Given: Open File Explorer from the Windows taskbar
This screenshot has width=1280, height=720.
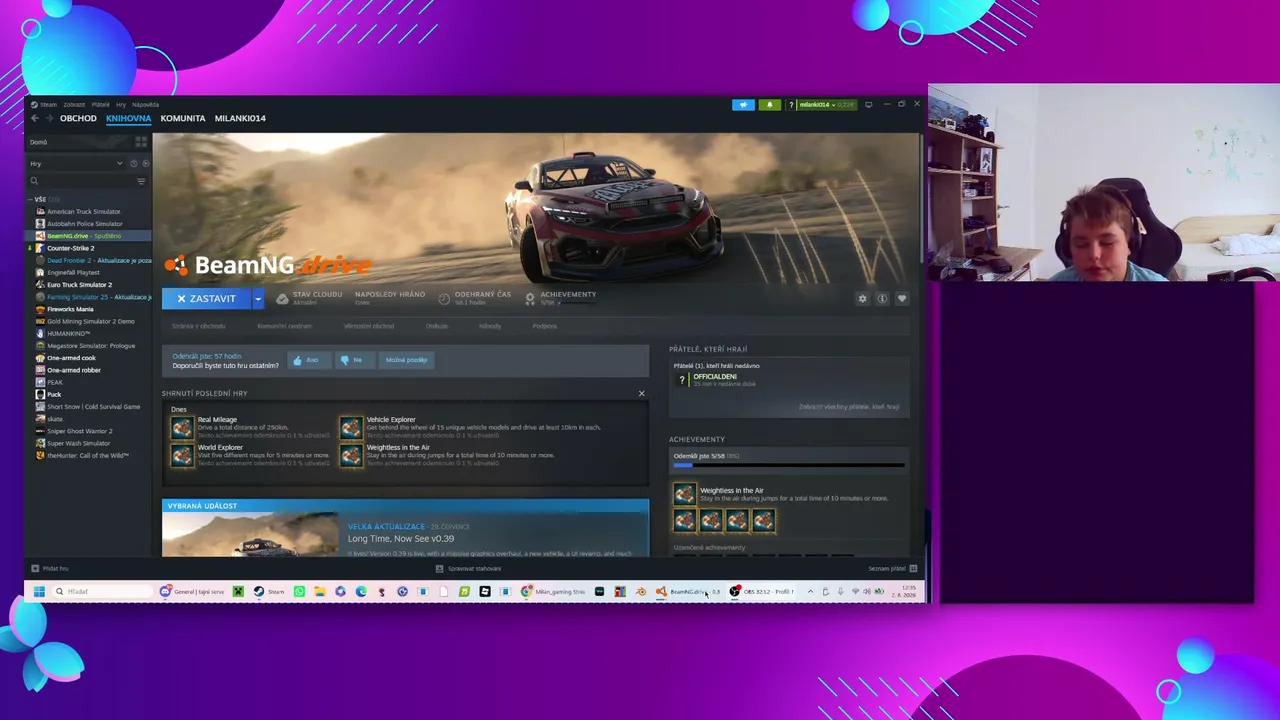Looking at the screenshot, I should tap(320, 591).
